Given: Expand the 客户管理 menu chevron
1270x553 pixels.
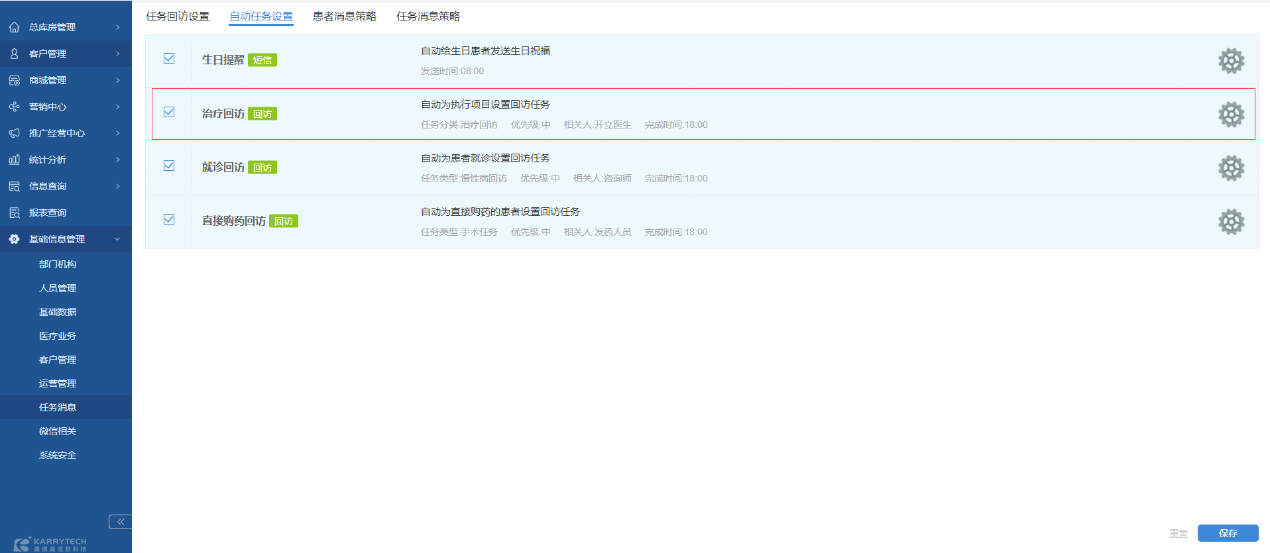Looking at the screenshot, I should click(x=117, y=53).
